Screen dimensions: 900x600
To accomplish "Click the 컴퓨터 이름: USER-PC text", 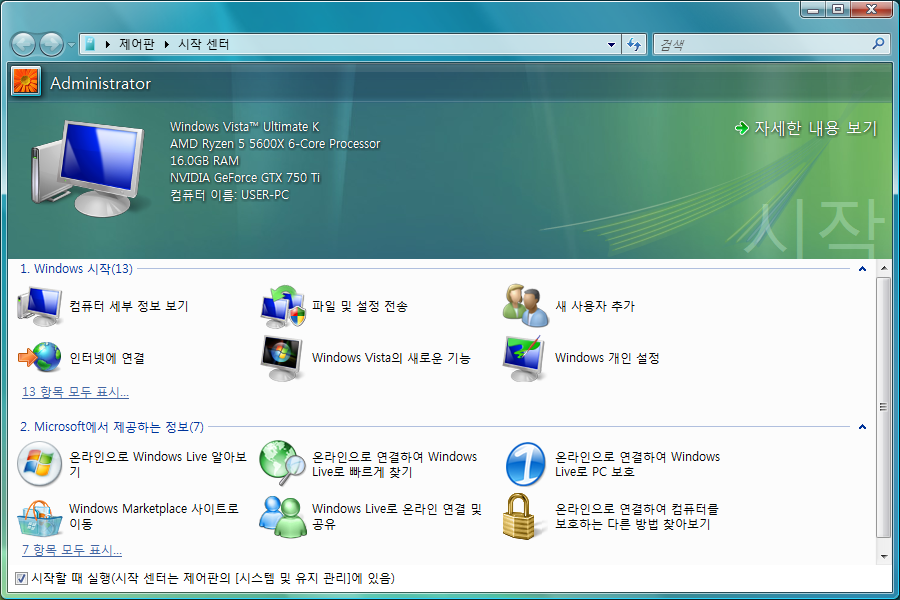I will pyautogui.click(x=230, y=195).
